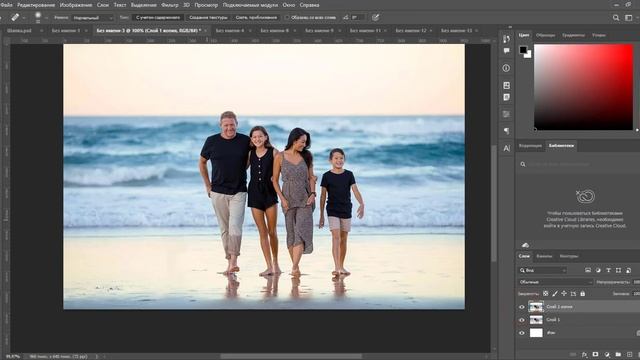The height and width of the screenshot is (360, 640).
Task: Select the С учетом содержимого type option
Action: 158,18
